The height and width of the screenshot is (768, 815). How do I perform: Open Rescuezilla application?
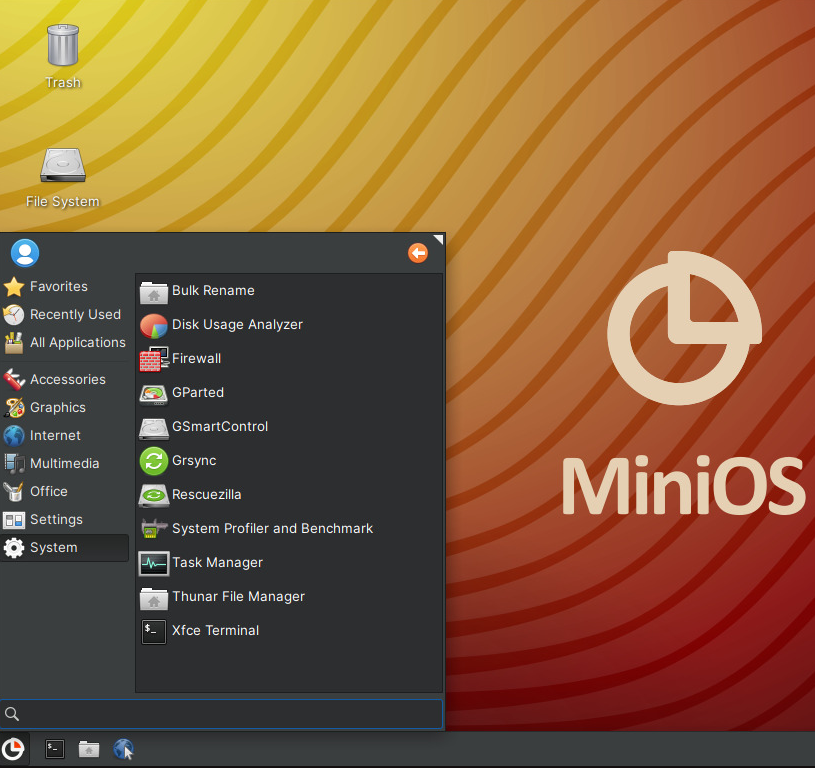pos(206,495)
